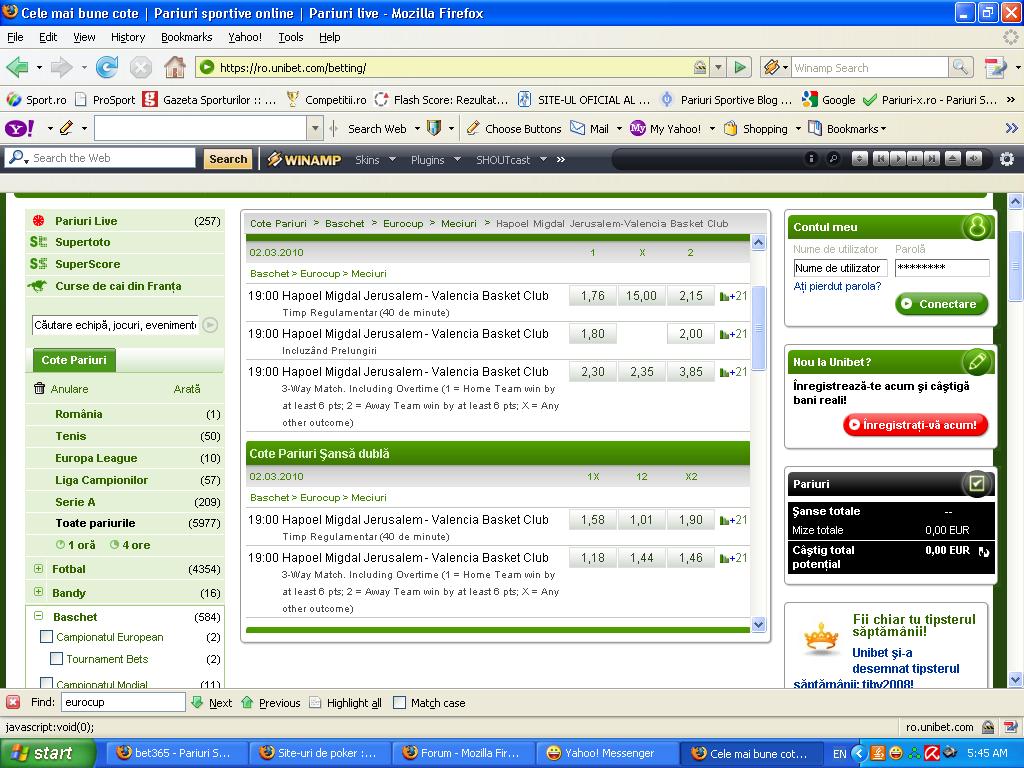The width and height of the screenshot is (1024, 768).
Task: Open the Liga Campionilor betting link
Action: pyautogui.click(x=101, y=480)
